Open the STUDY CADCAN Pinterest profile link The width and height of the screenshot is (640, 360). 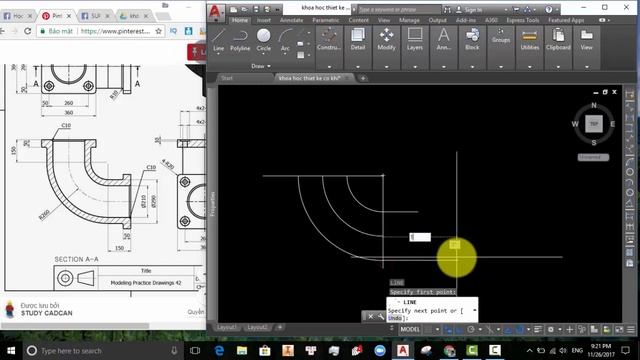pos(47,313)
